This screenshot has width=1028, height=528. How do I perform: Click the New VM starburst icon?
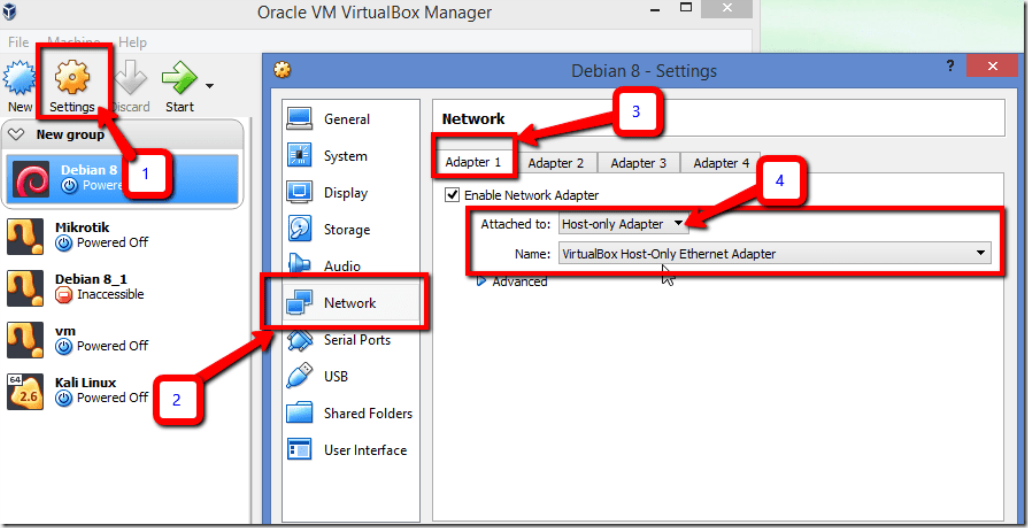click(x=20, y=79)
